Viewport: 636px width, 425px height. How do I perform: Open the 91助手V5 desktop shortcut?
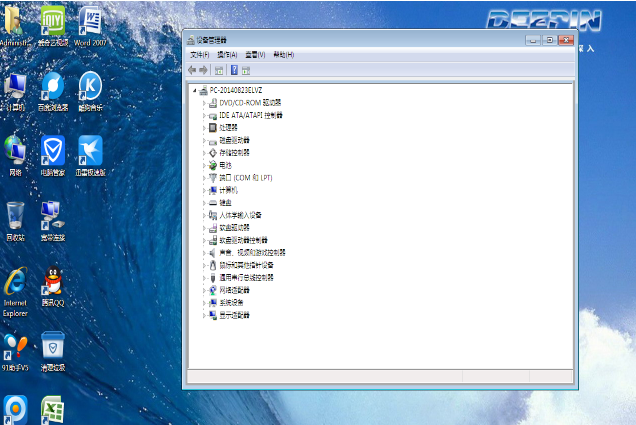click(x=15, y=352)
